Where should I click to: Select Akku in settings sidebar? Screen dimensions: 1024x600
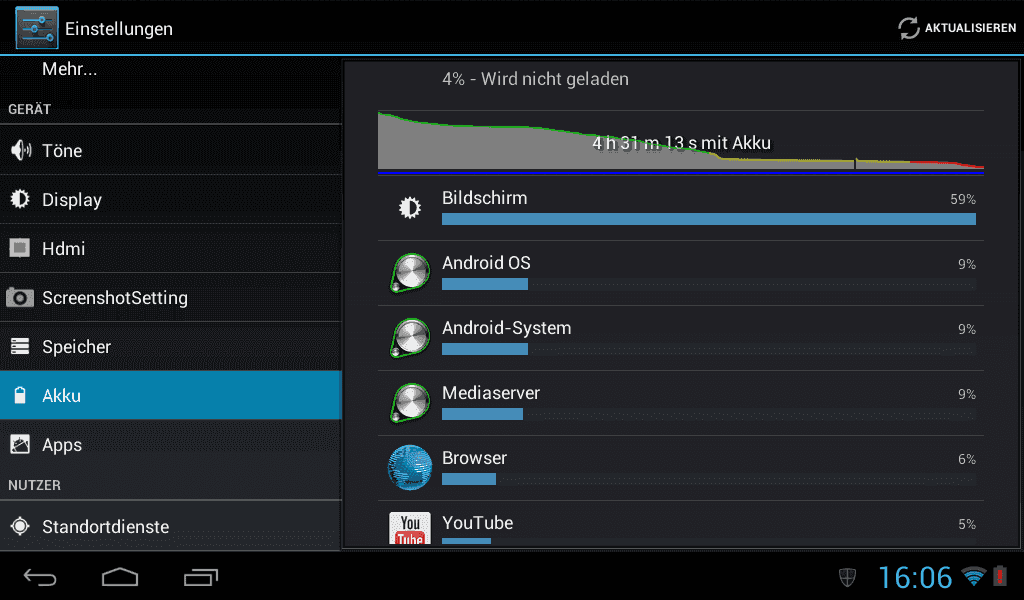171,395
